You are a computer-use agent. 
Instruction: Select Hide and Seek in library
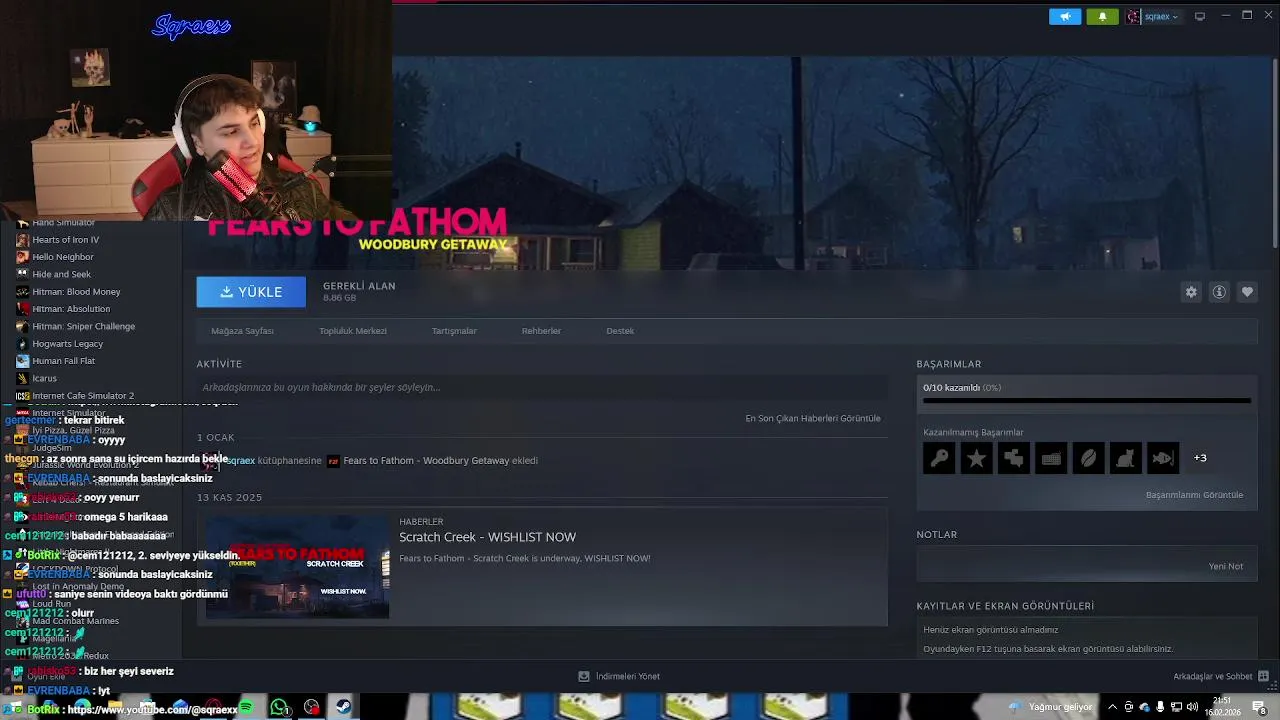(x=61, y=274)
